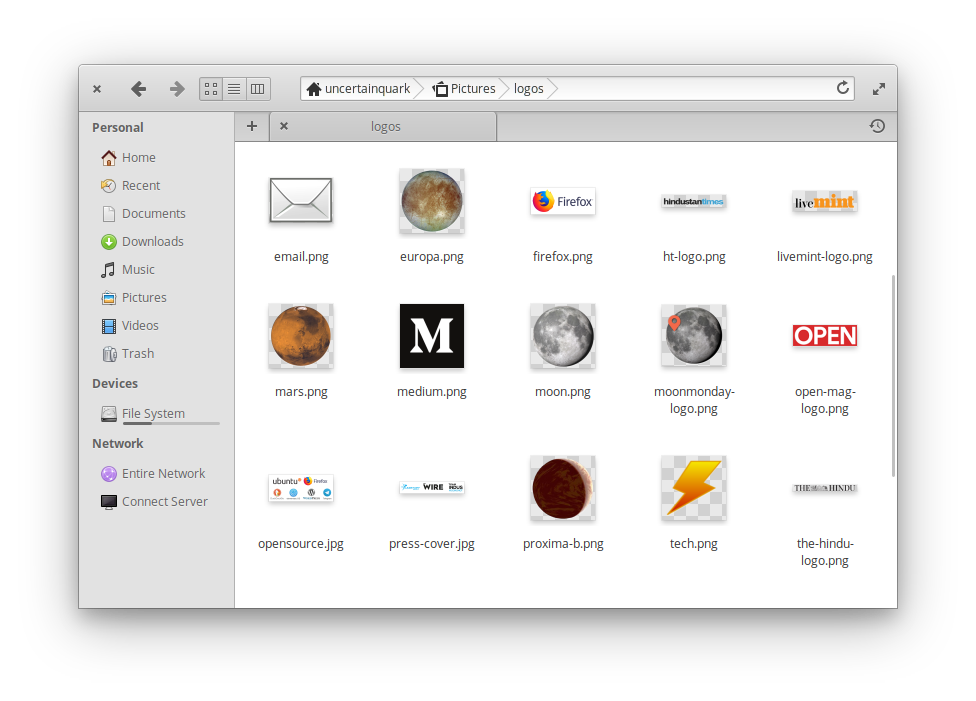976x701 pixels.
Task: Click the file name 'opensource.jpg'
Action: coord(301,543)
